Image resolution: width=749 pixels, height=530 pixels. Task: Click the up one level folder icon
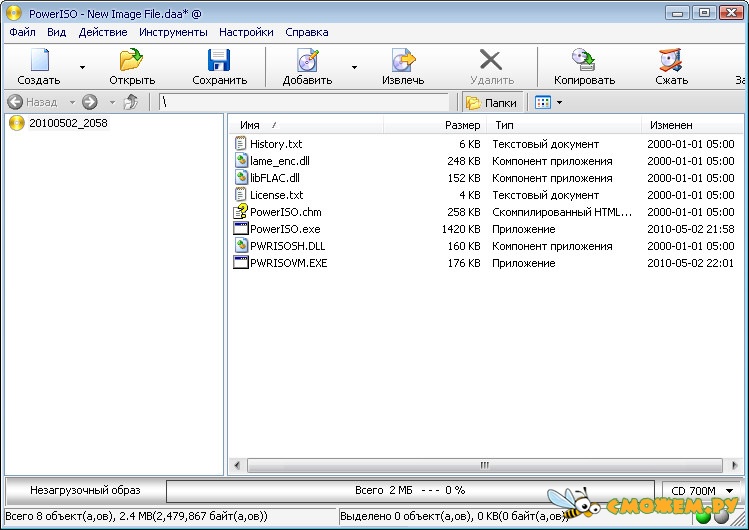point(131,102)
